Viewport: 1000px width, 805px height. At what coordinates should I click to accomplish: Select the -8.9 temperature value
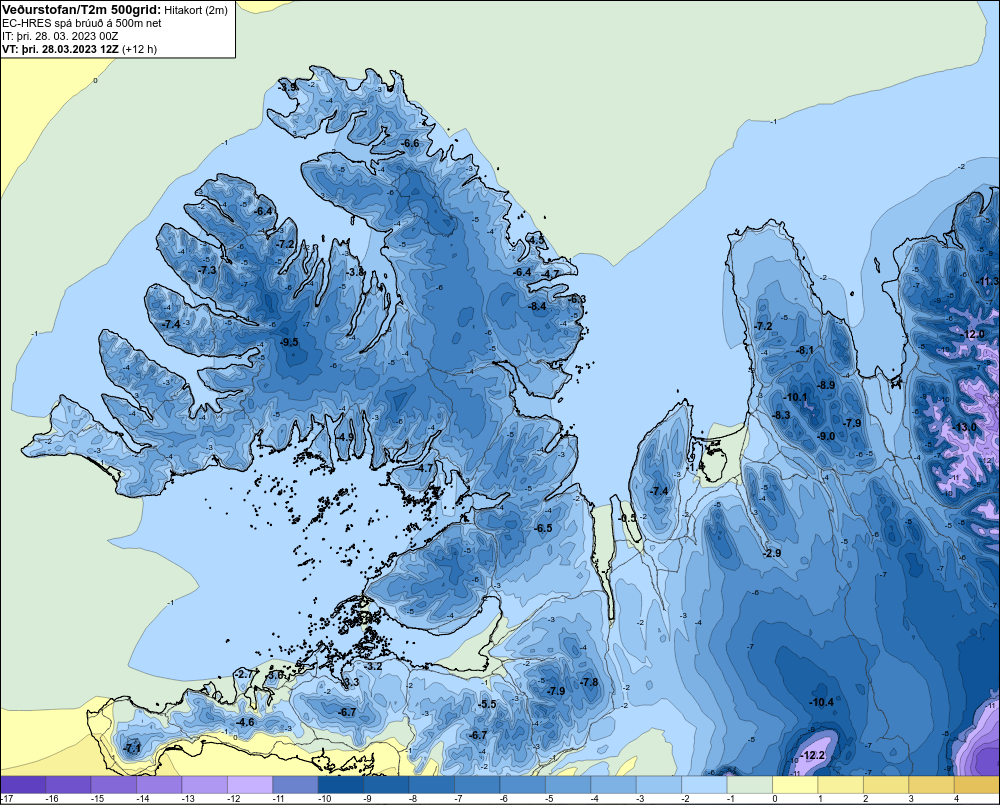point(826,385)
